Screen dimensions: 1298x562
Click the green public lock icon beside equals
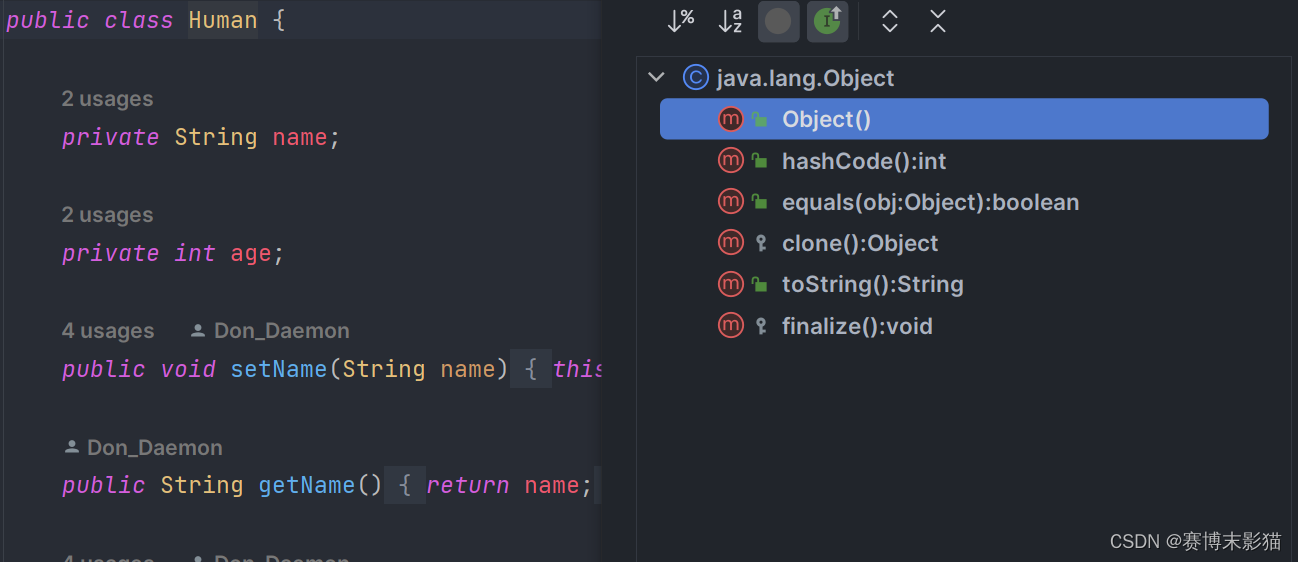click(x=761, y=203)
